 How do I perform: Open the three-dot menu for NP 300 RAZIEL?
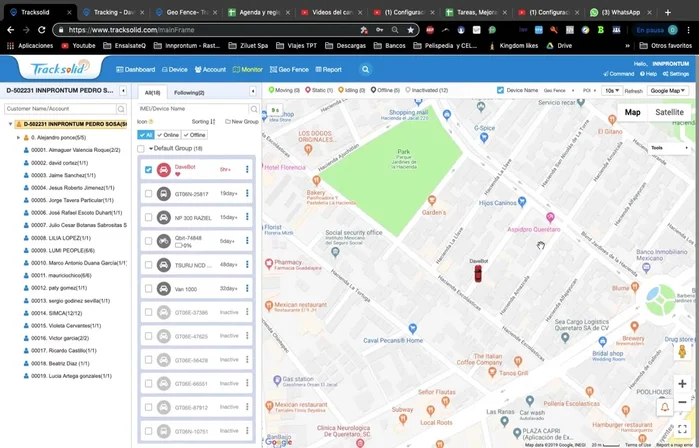coord(247,217)
